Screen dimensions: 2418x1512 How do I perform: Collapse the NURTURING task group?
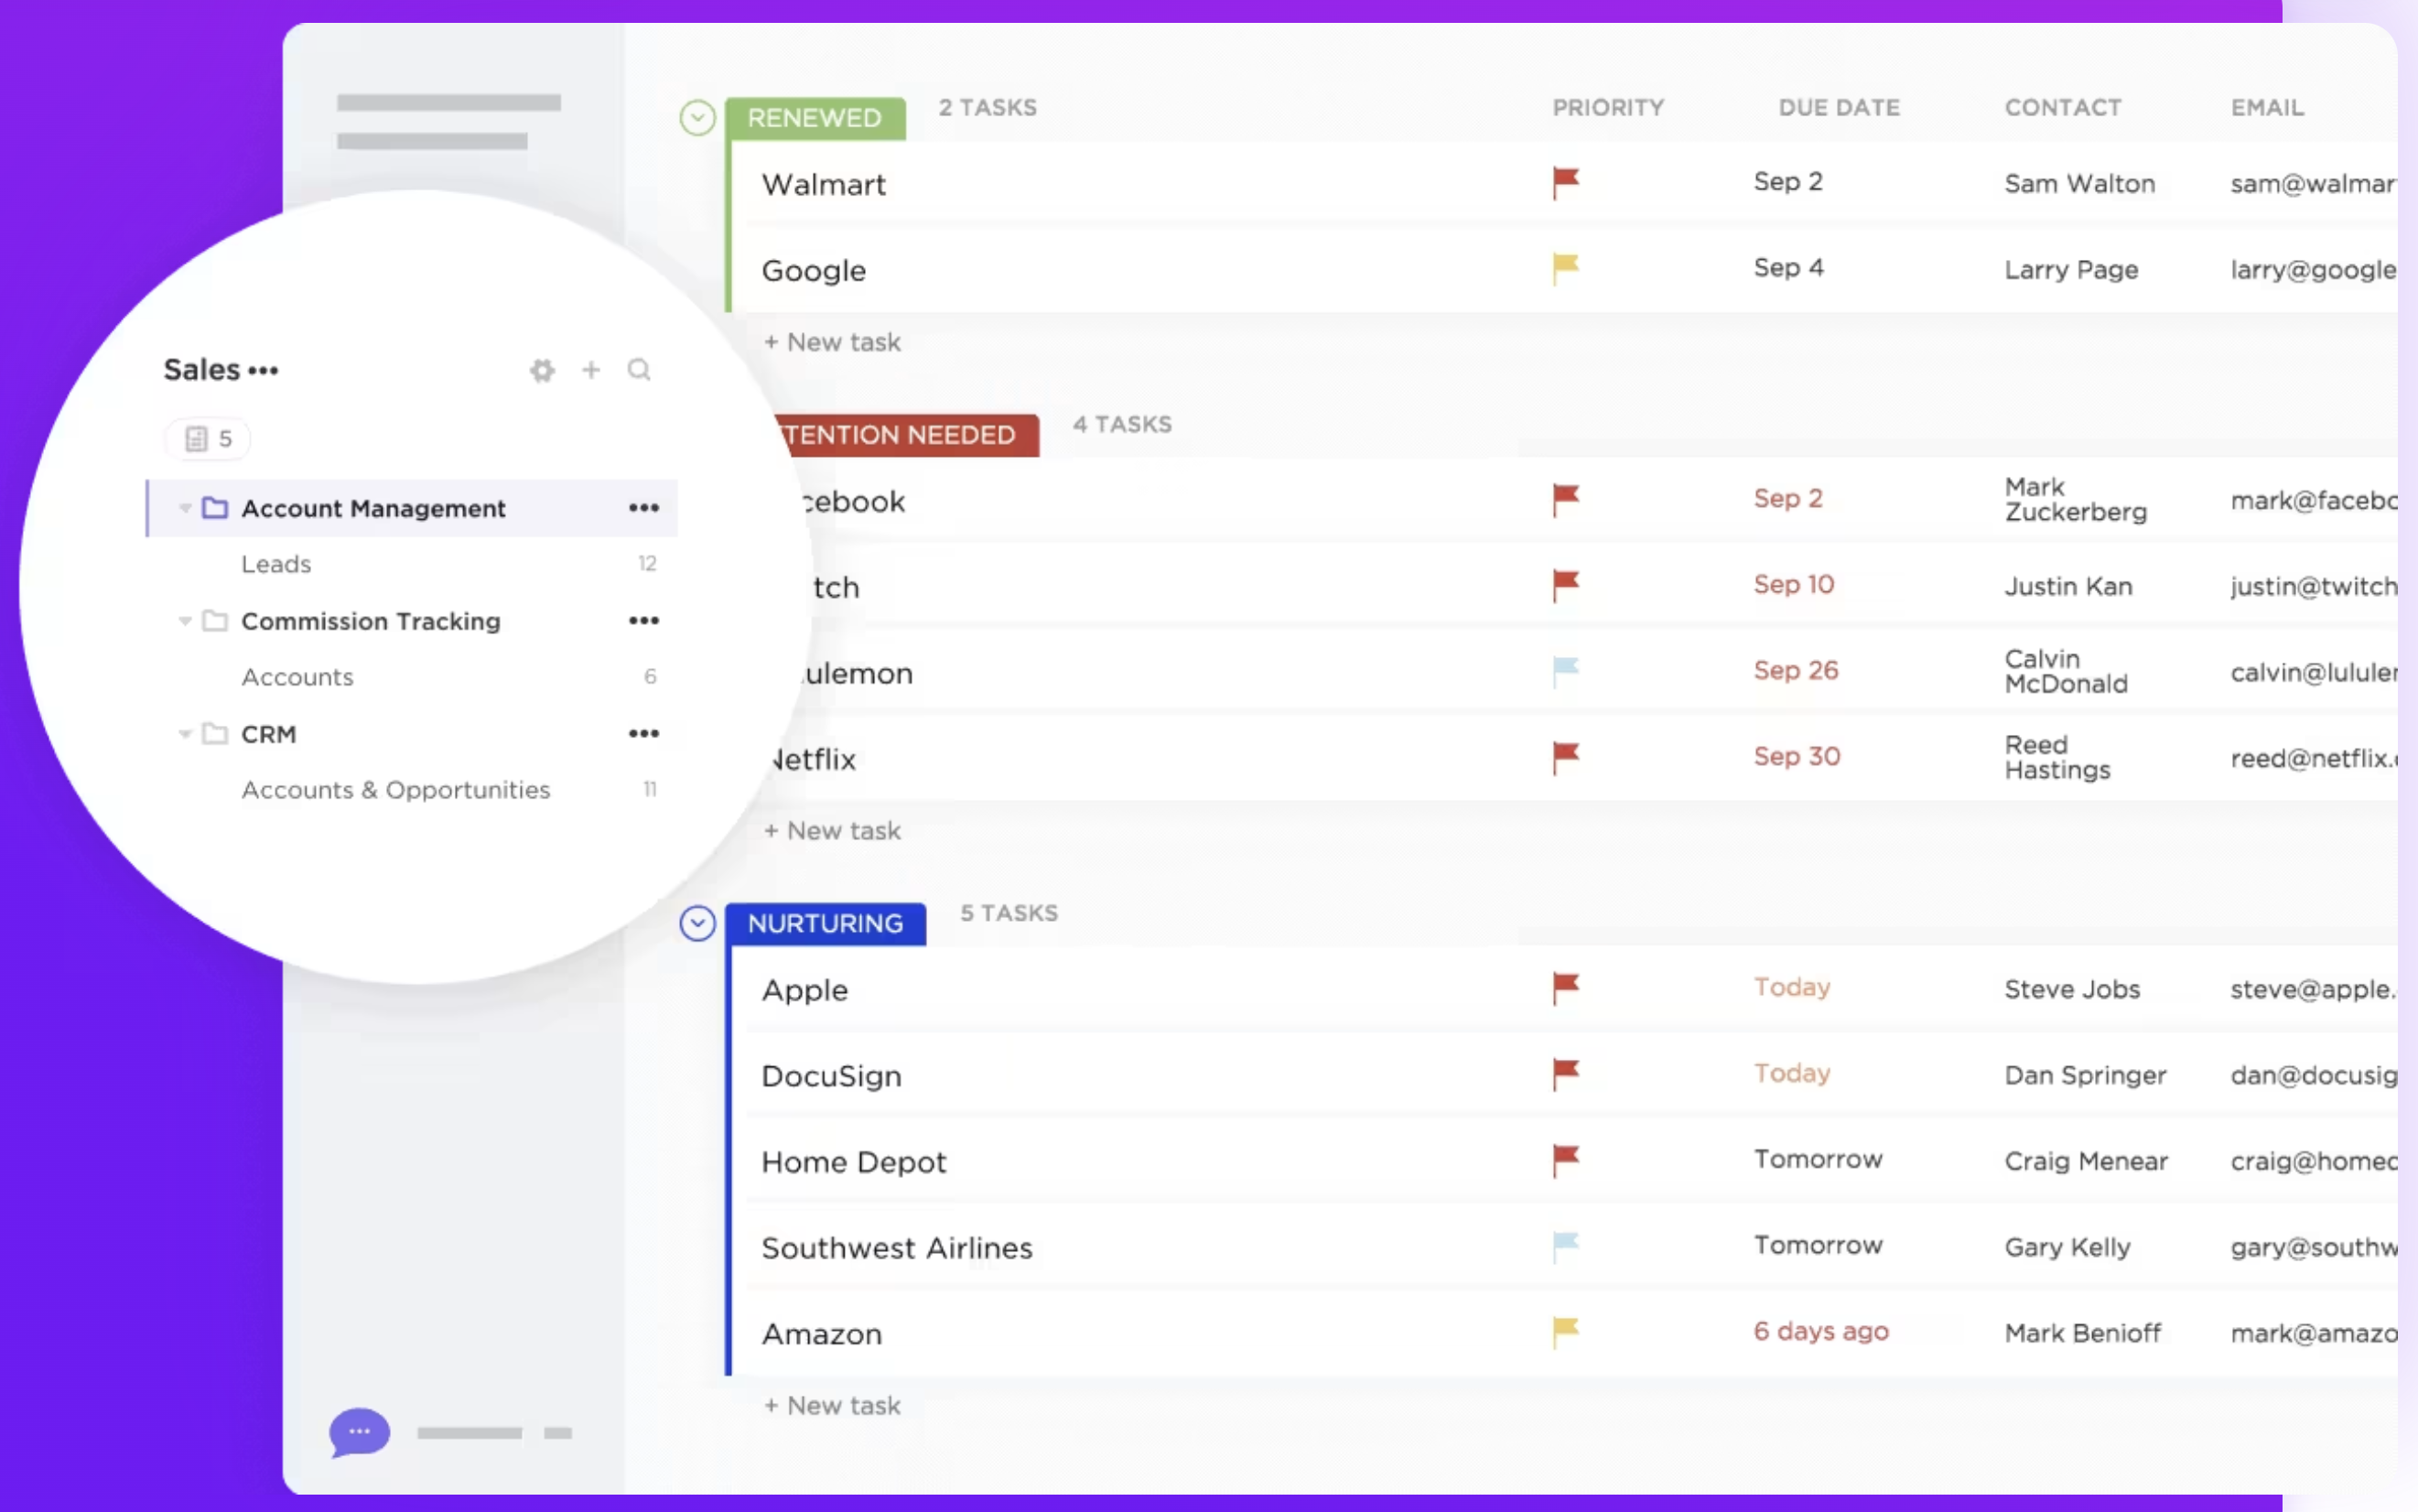coord(697,923)
